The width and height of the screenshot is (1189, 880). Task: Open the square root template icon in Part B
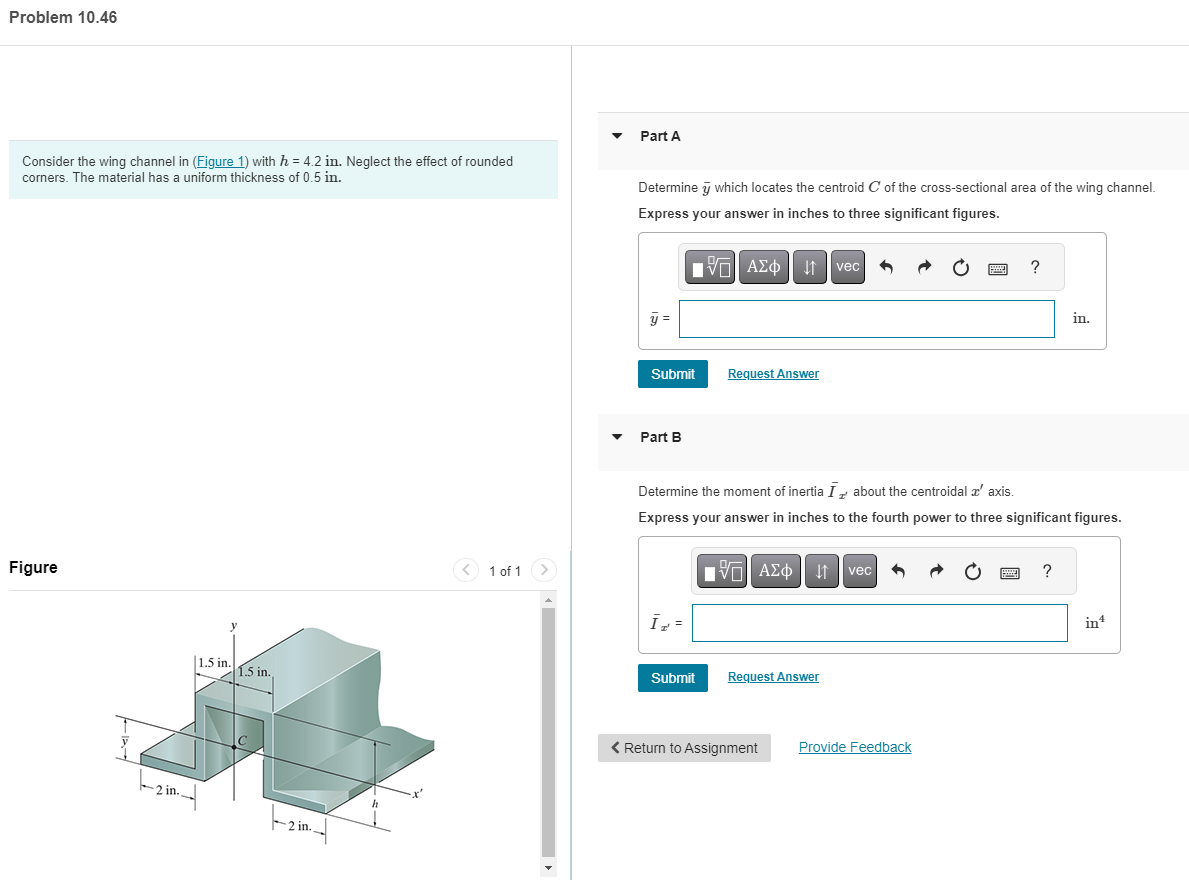pyautogui.click(x=721, y=570)
